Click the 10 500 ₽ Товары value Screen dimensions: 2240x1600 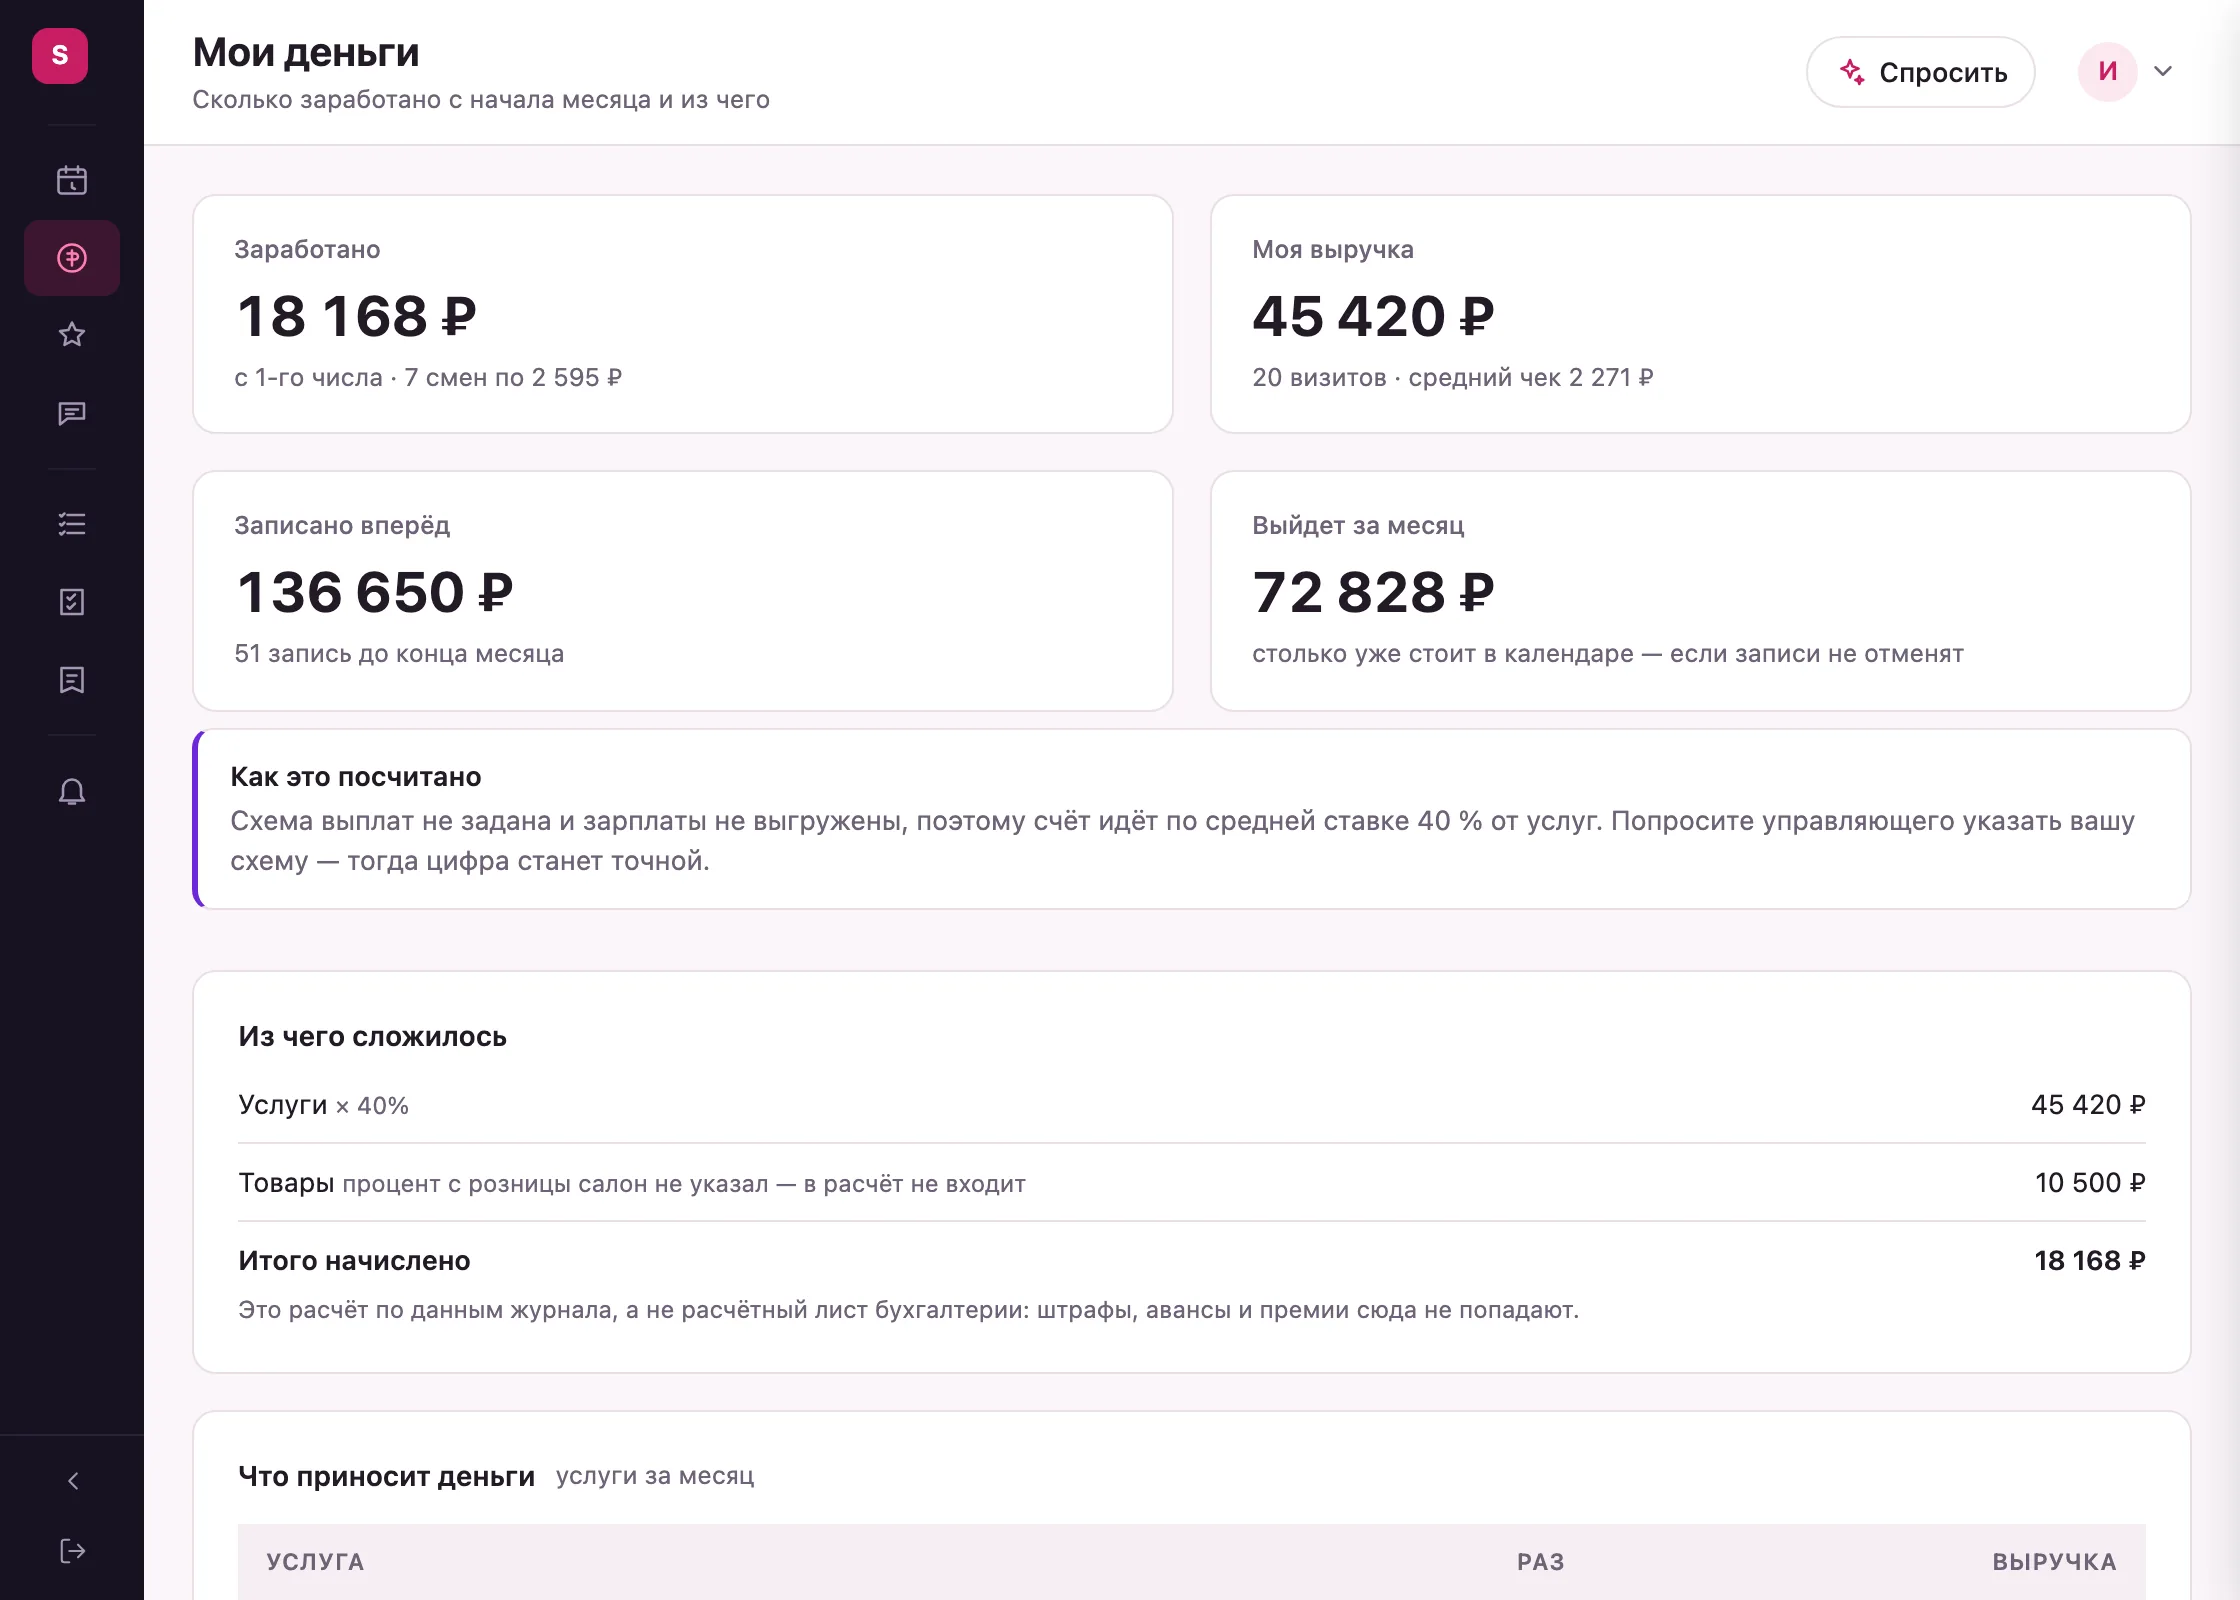coord(2090,1183)
